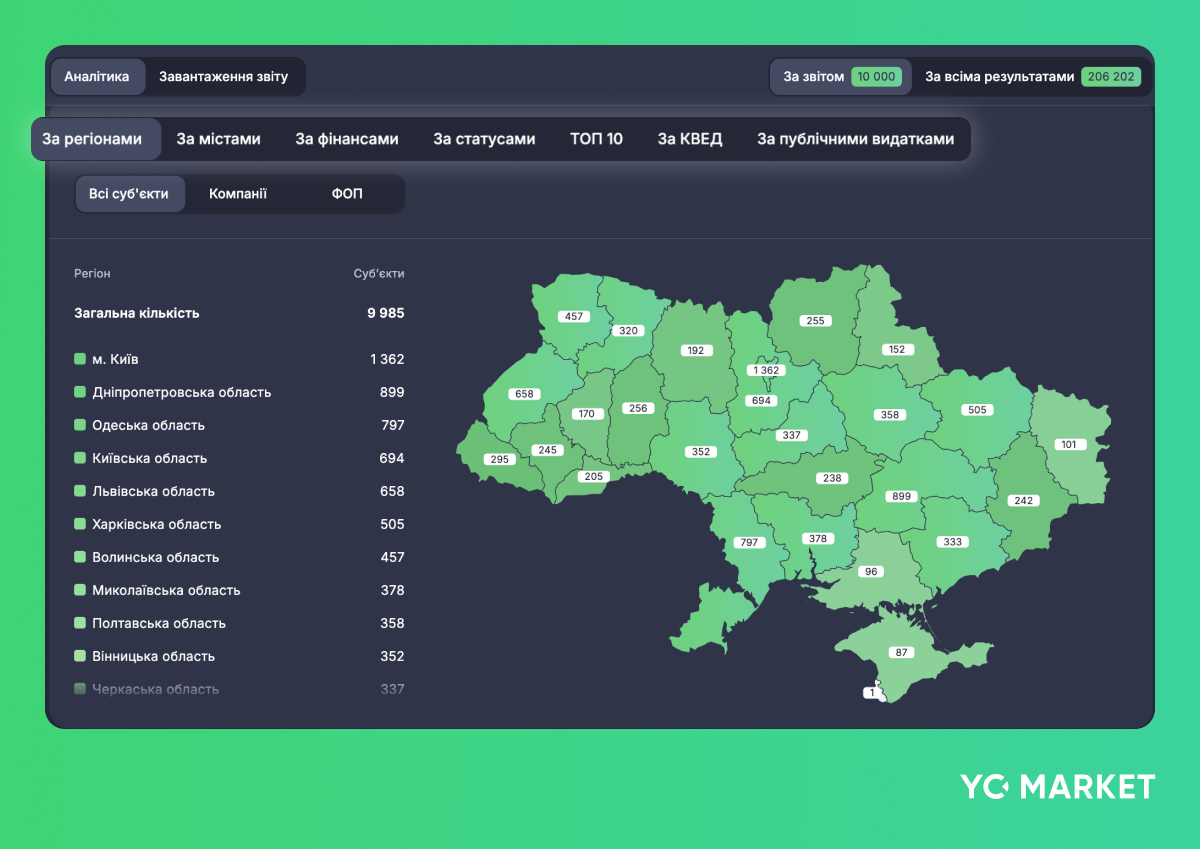Click map label 694 on Kyiv region
Viewport: 1200px width, 849px height.
(x=762, y=400)
